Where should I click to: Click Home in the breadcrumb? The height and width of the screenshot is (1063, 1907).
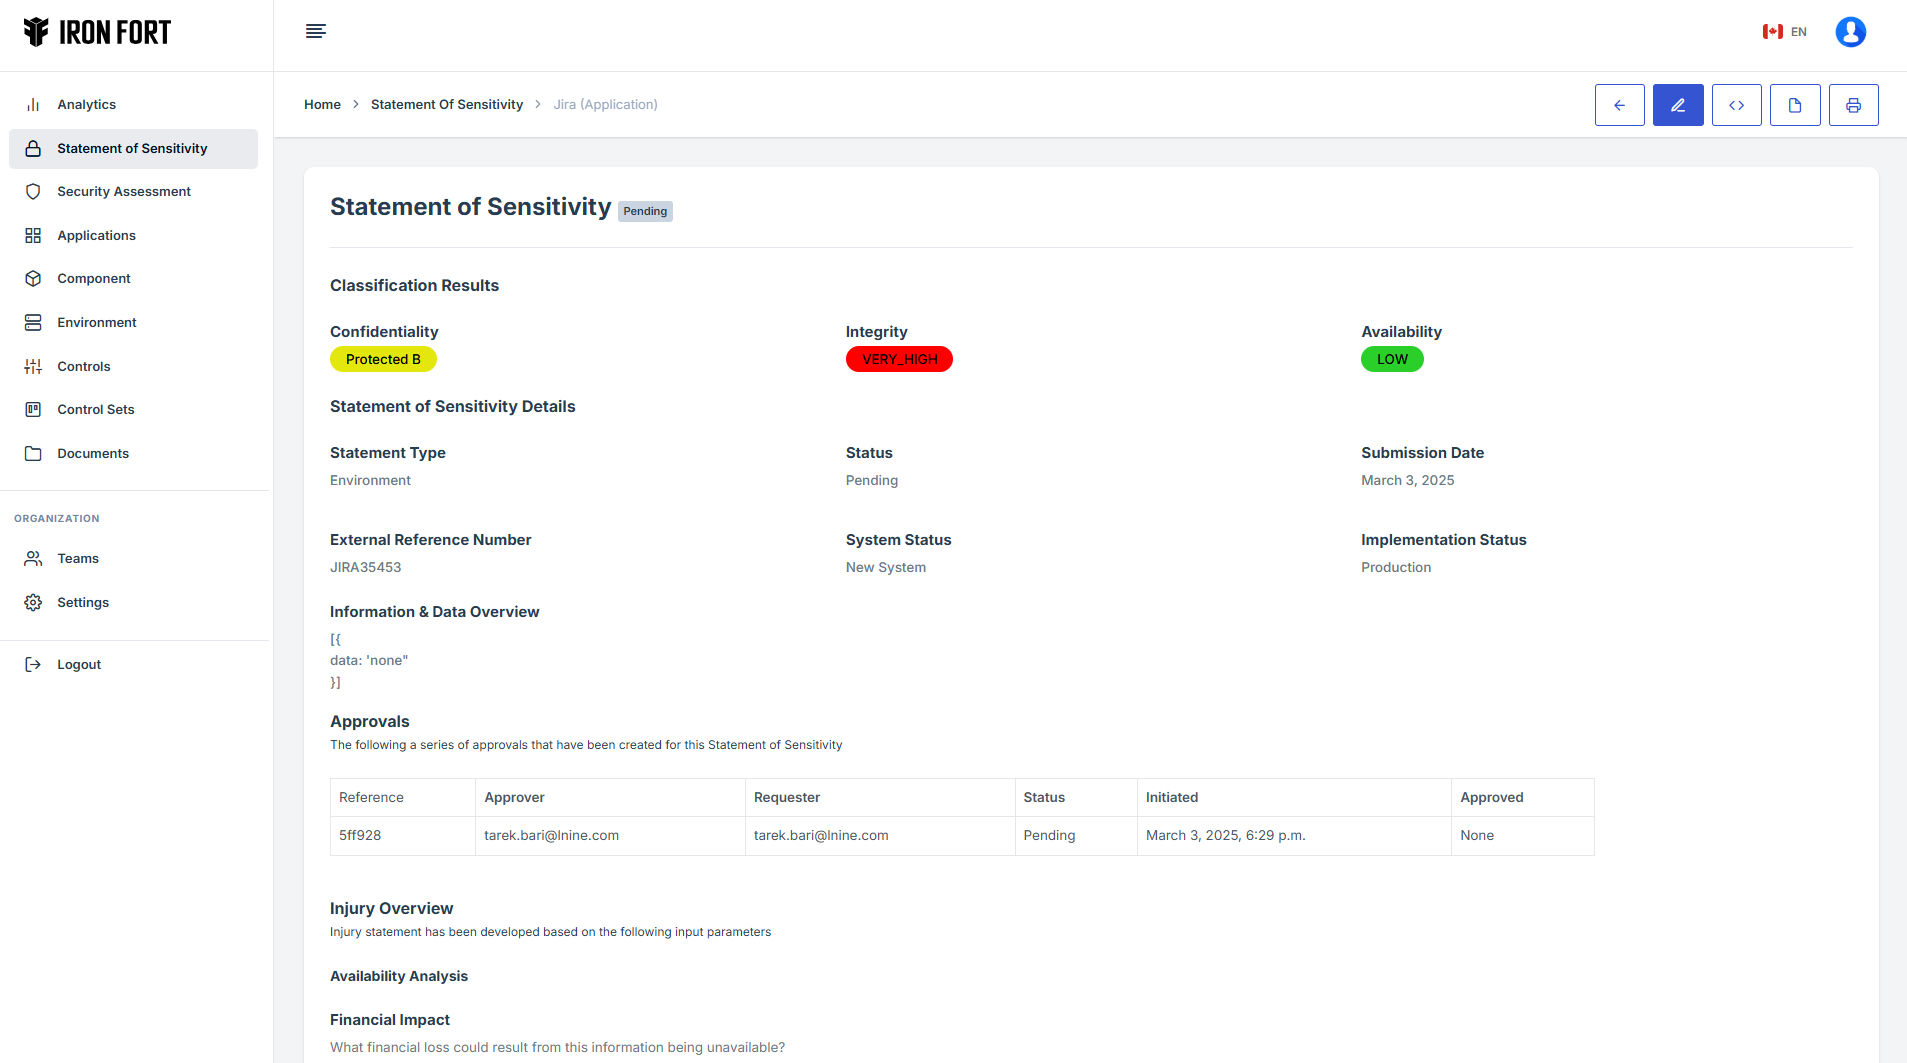[x=322, y=105]
